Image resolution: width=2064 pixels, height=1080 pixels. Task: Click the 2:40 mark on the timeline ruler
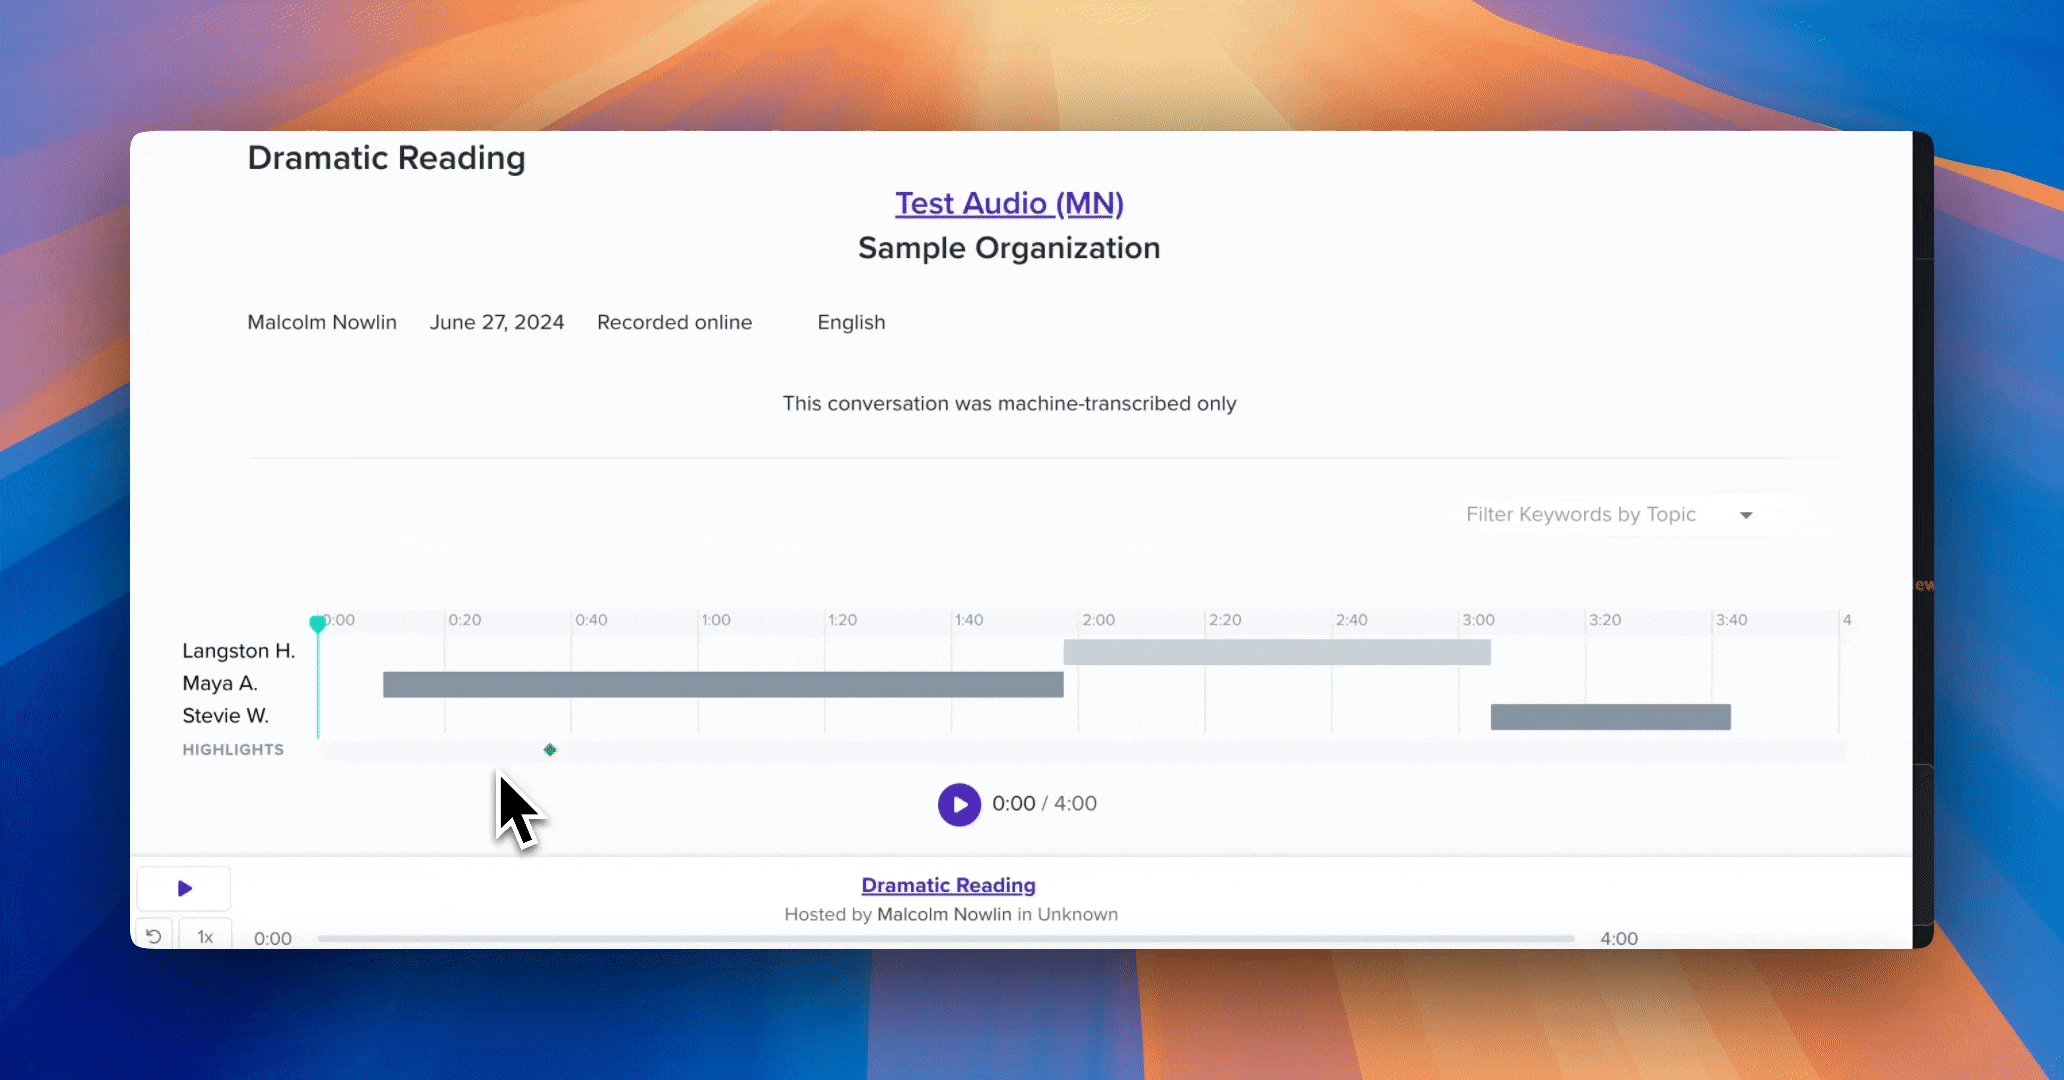[1351, 620]
